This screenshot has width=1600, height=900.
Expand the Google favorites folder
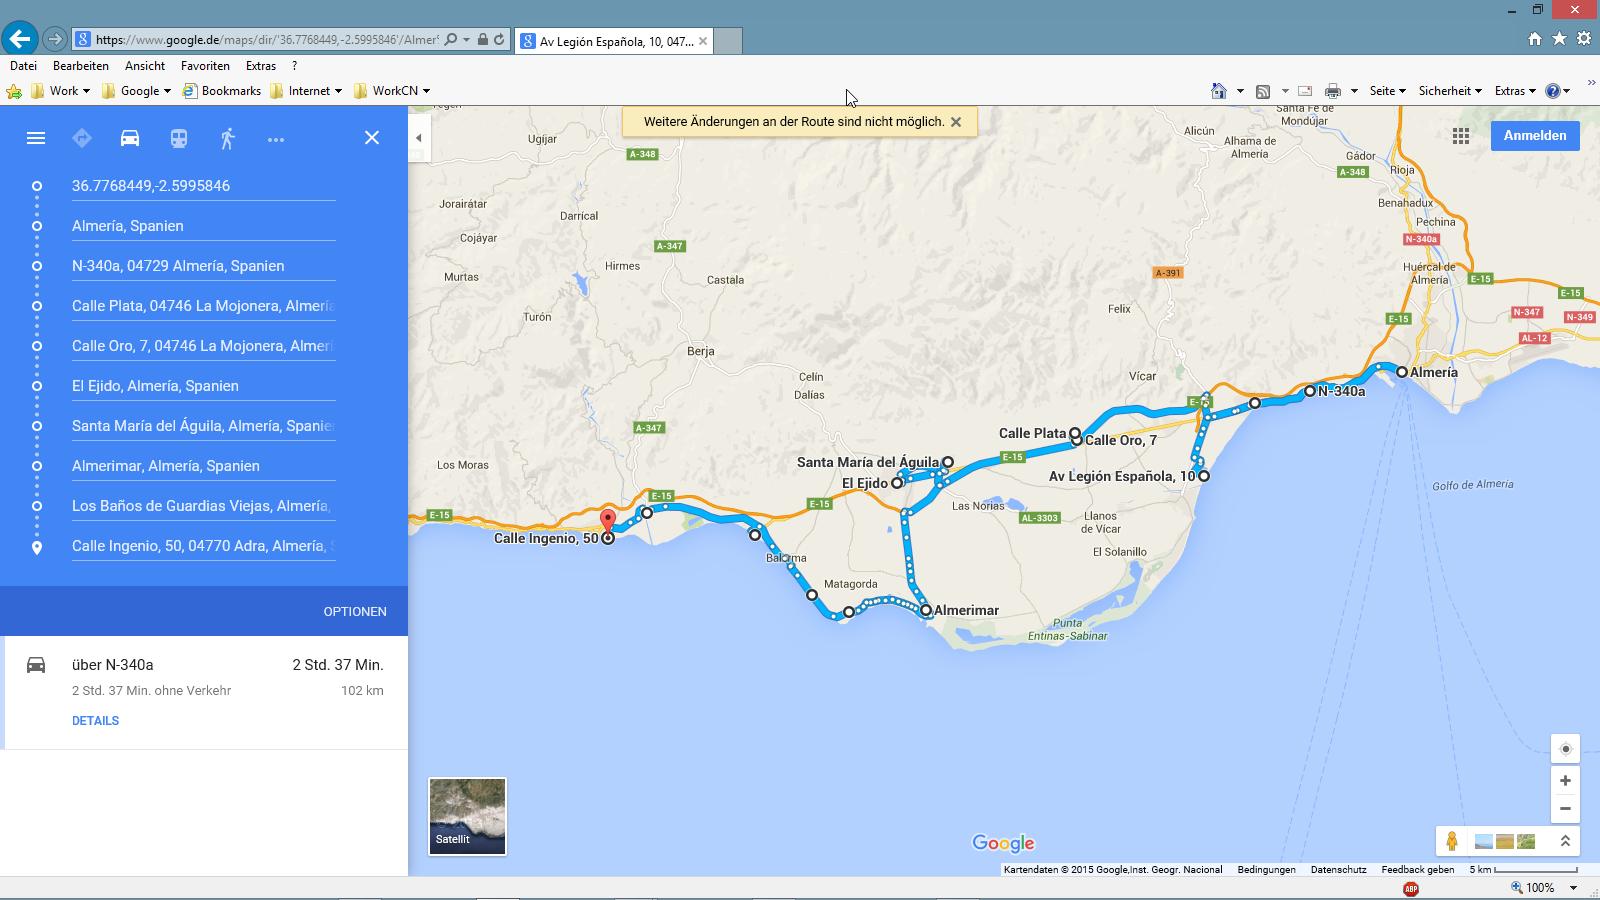pos(136,91)
